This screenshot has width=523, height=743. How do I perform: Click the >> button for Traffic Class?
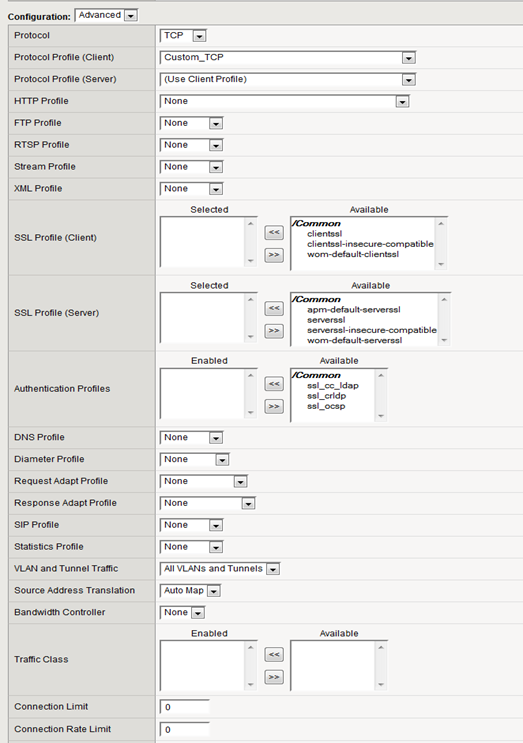tap(274, 677)
